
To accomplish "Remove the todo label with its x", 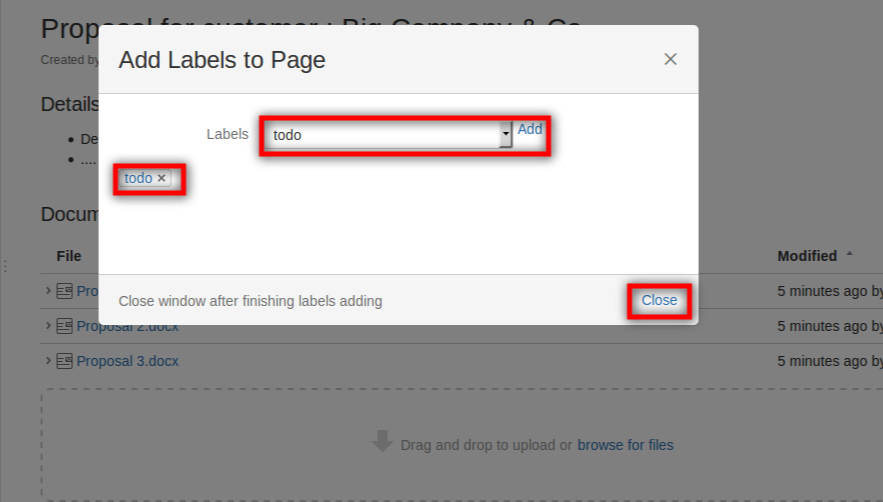I will coord(162,179).
